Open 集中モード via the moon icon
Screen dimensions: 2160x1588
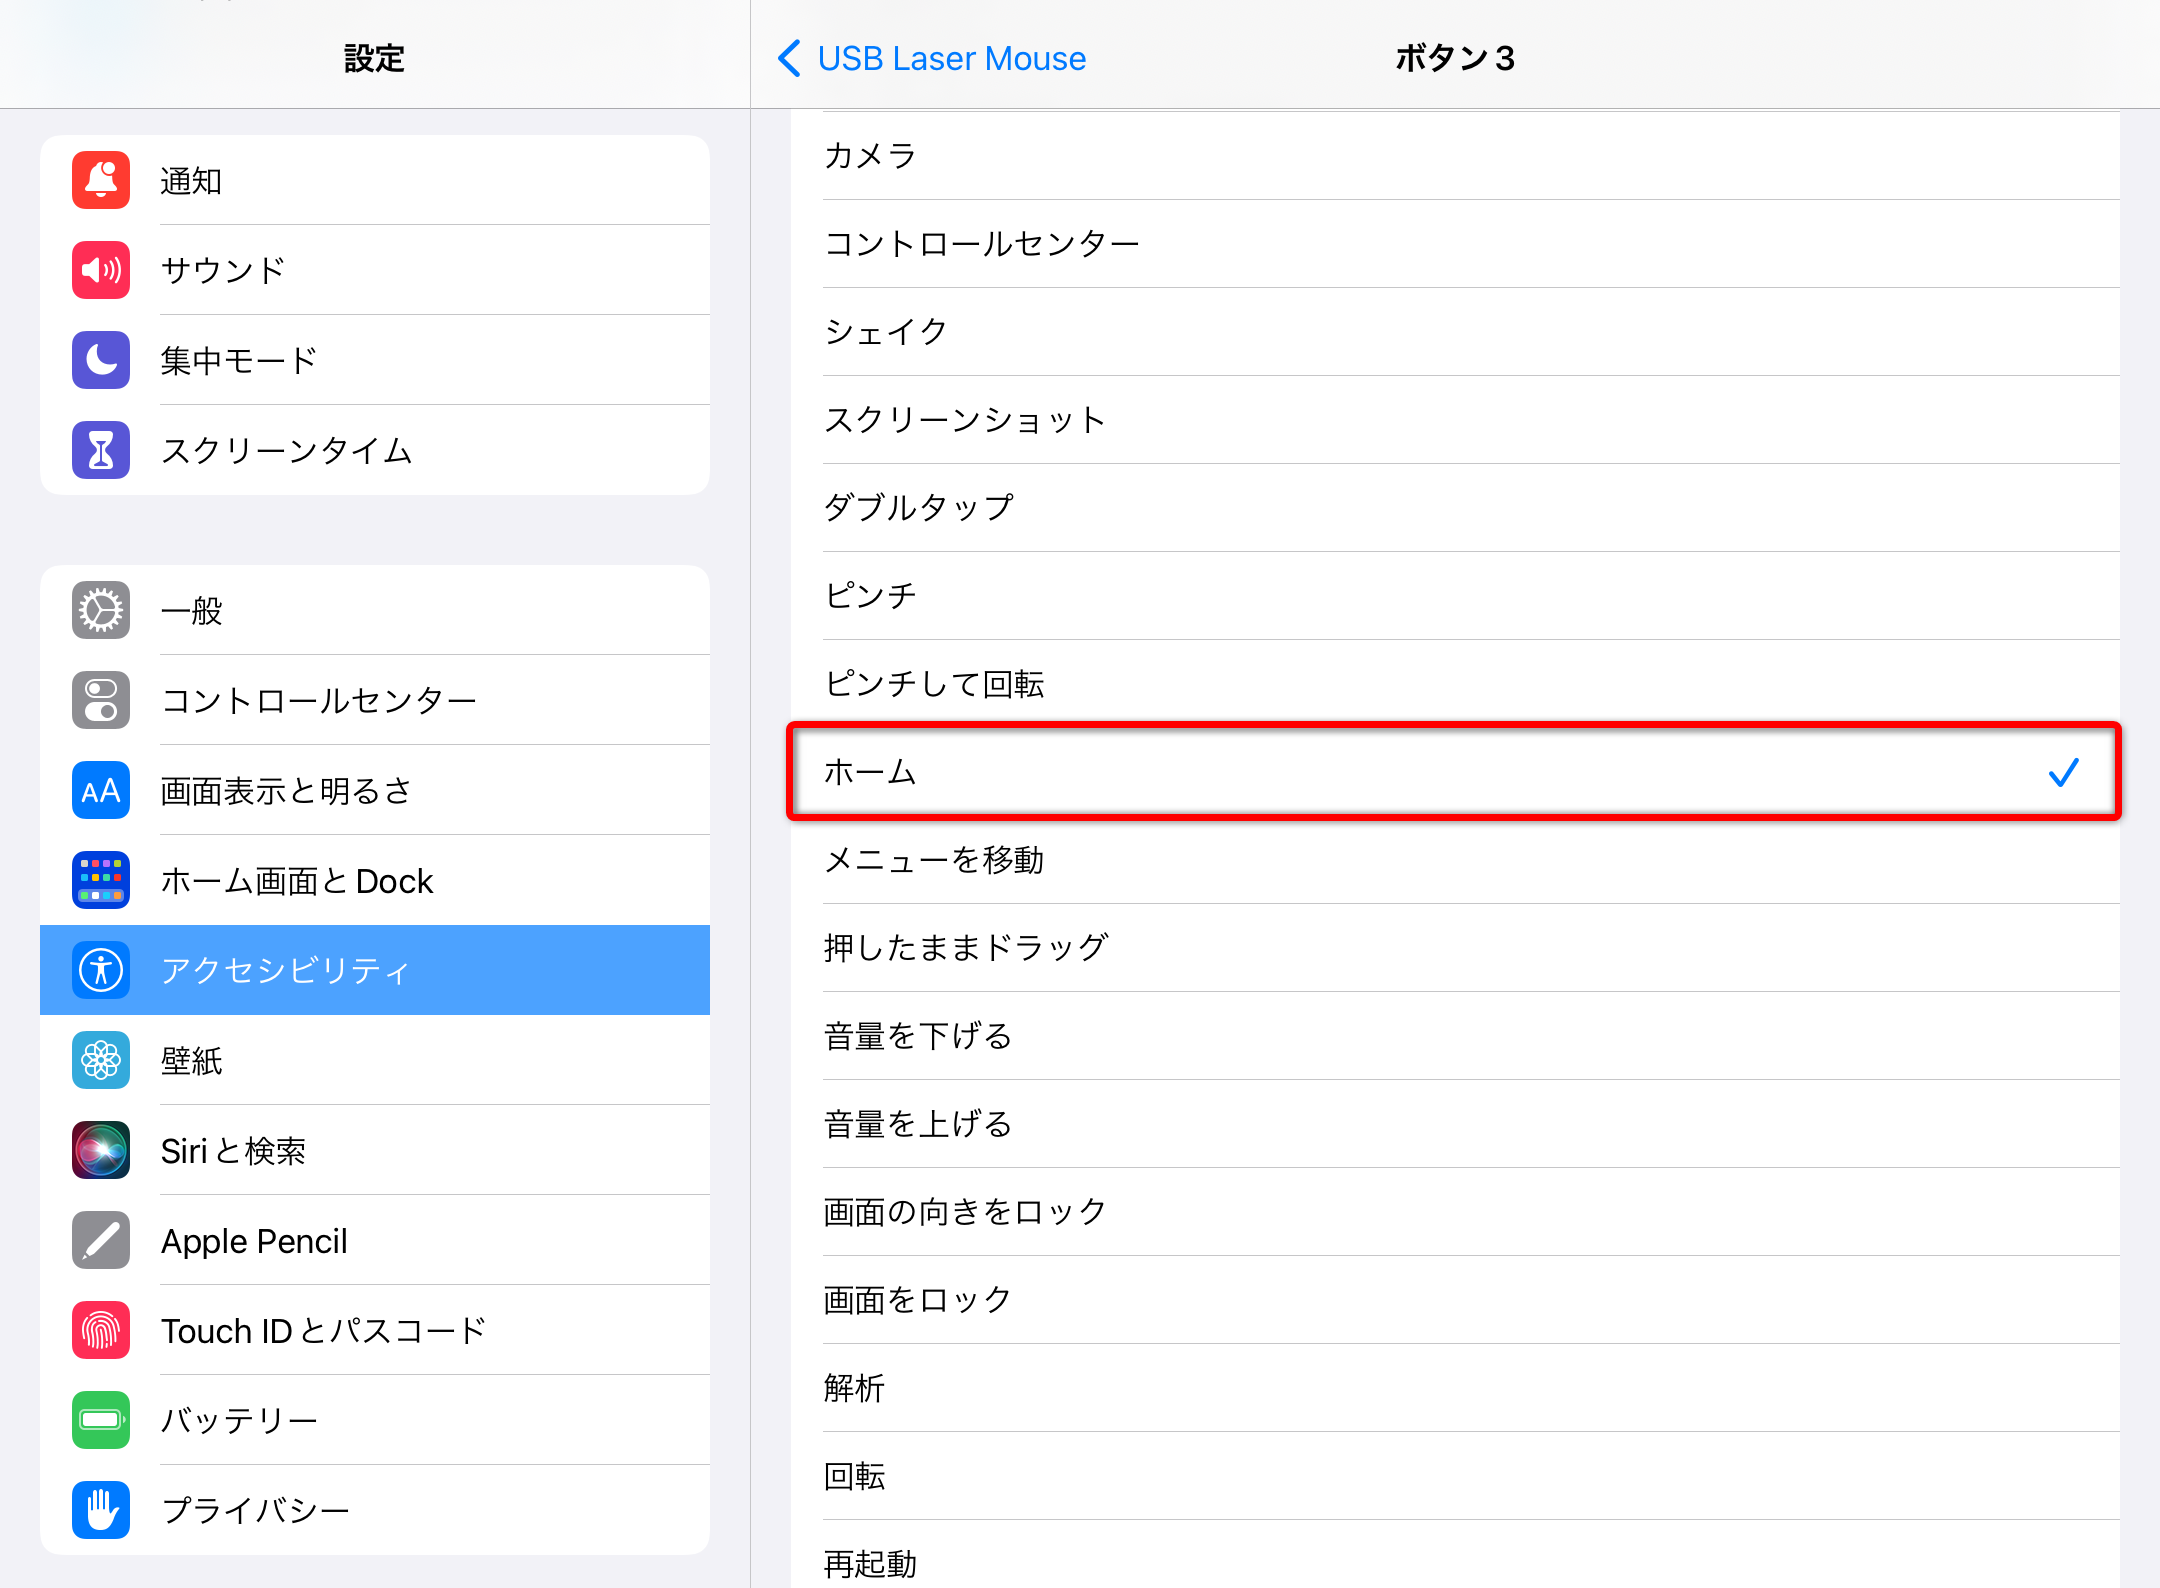tap(99, 360)
